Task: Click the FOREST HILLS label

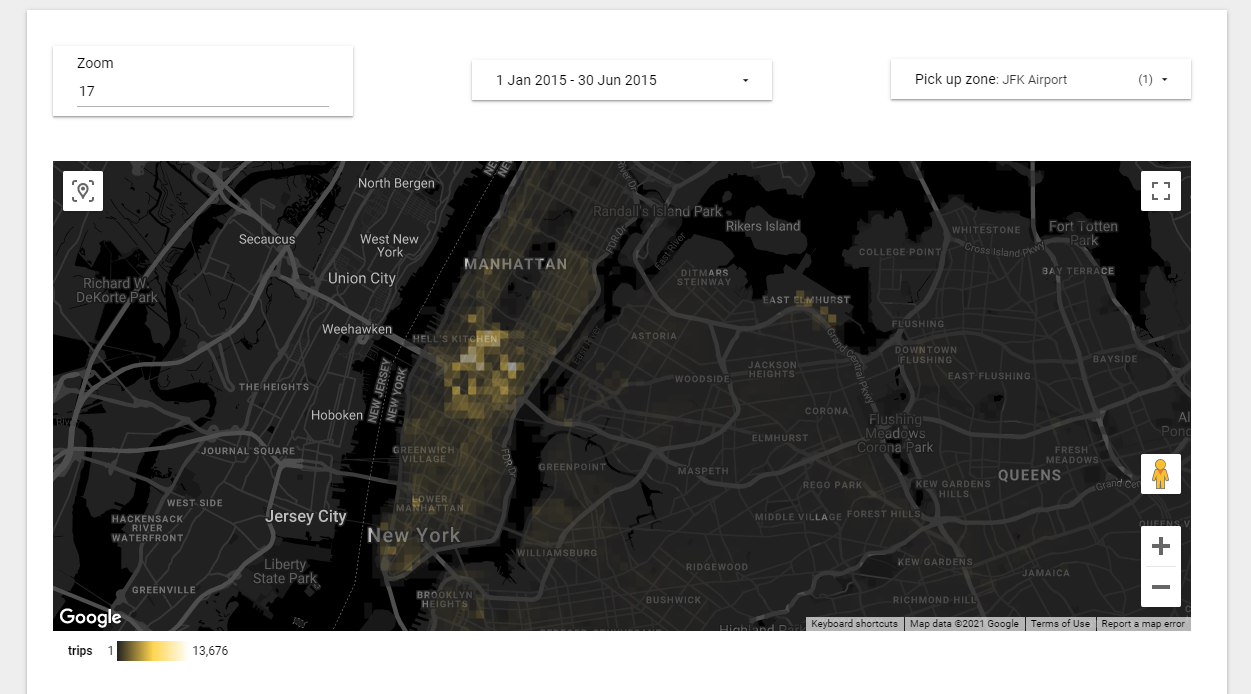Action: click(x=884, y=514)
